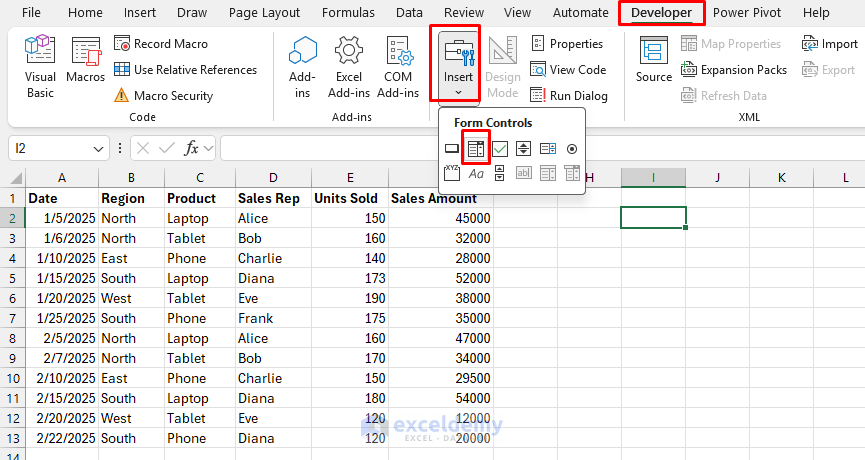865x460 pixels.
Task: Click Refresh Data in XML group
Action: point(724,95)
